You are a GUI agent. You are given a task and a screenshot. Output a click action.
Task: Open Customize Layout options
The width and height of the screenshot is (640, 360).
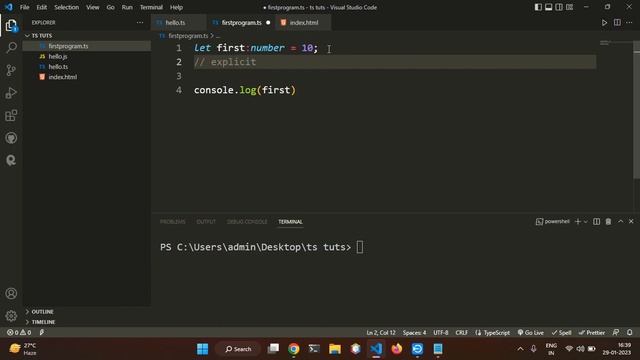click(x=569, y=7)
